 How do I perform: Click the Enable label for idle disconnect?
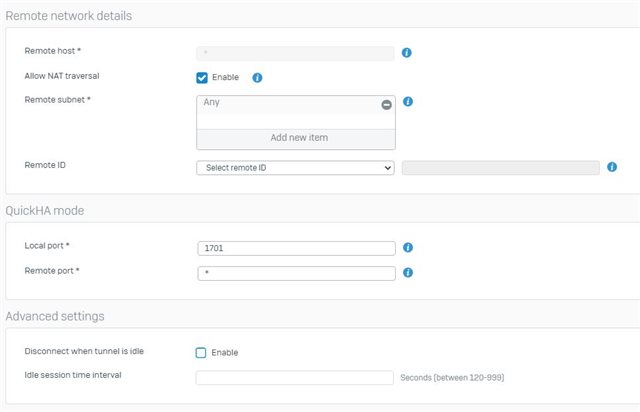point(224,352)
